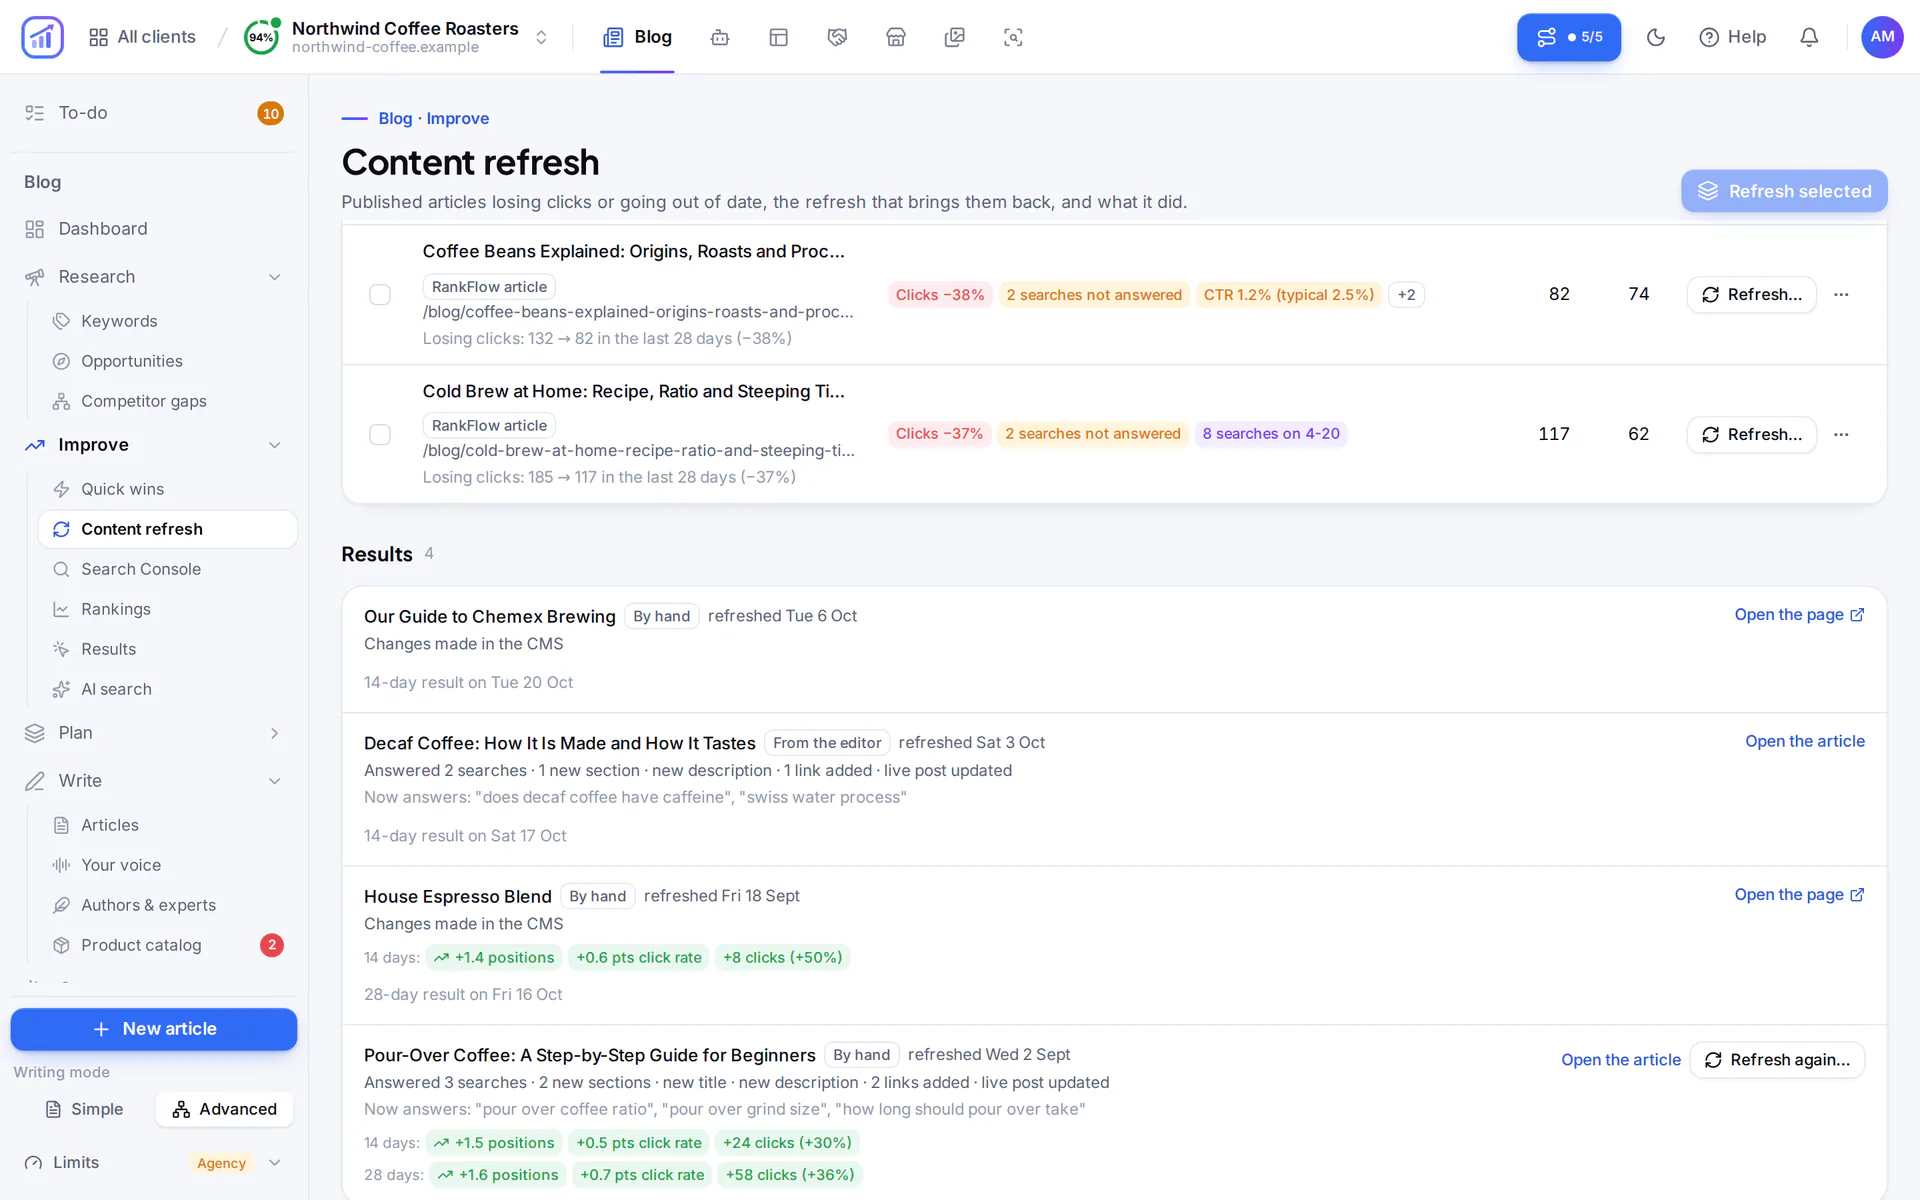Viewport: 1920px width, 1200px height.
Task: Collapse the Improve section
Action: click(275, 445)
